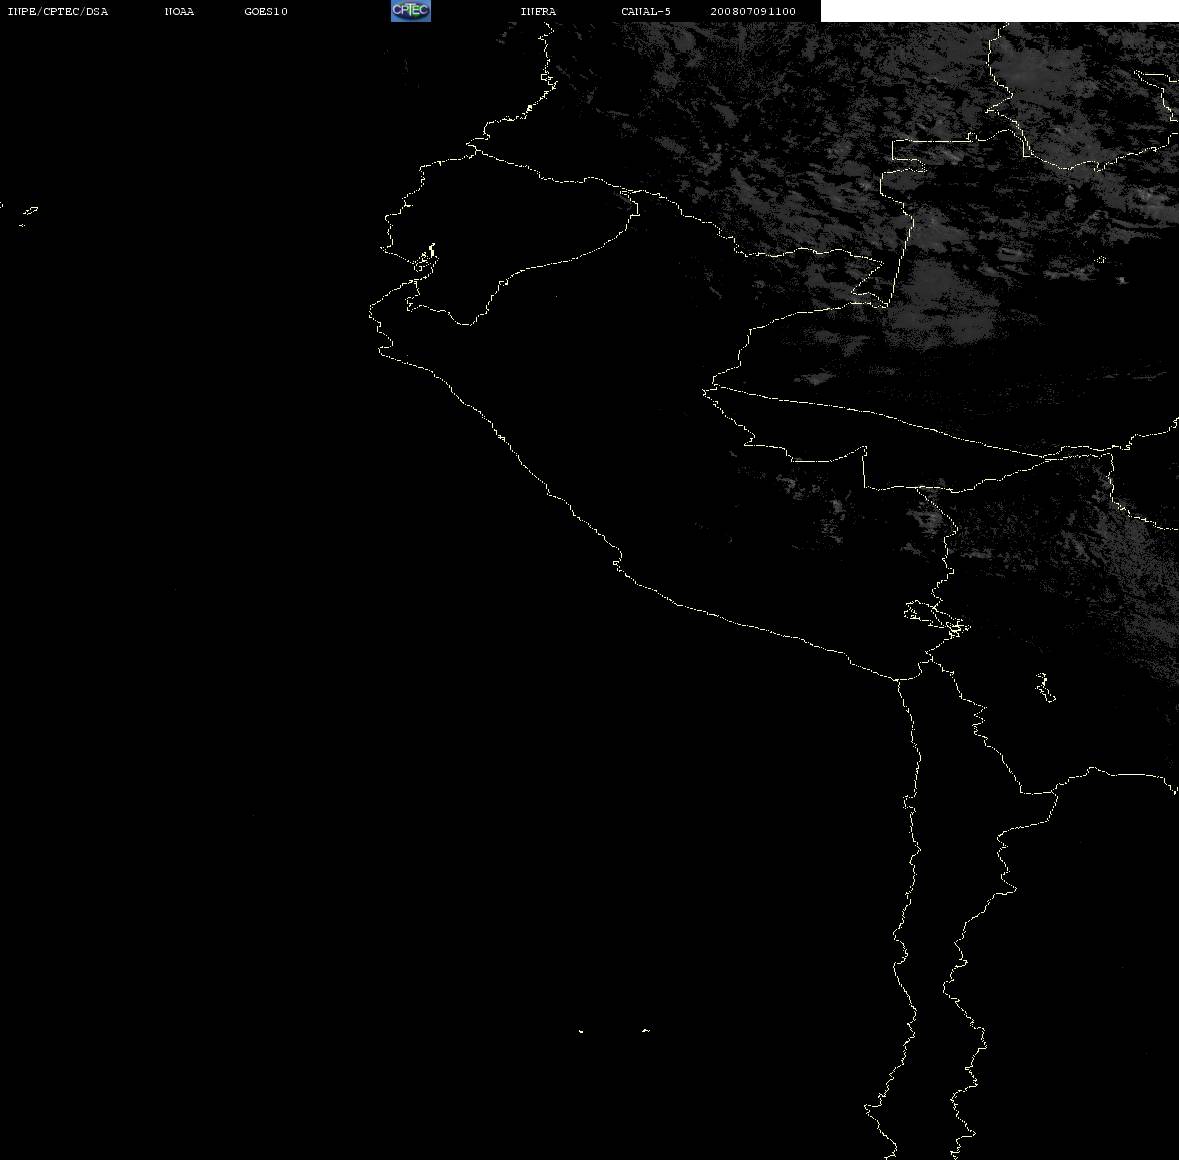Click the INPE/CPTEC/DSA header label
The width and height of the screenshot is (1179, 1160).
tap(57, 11)
